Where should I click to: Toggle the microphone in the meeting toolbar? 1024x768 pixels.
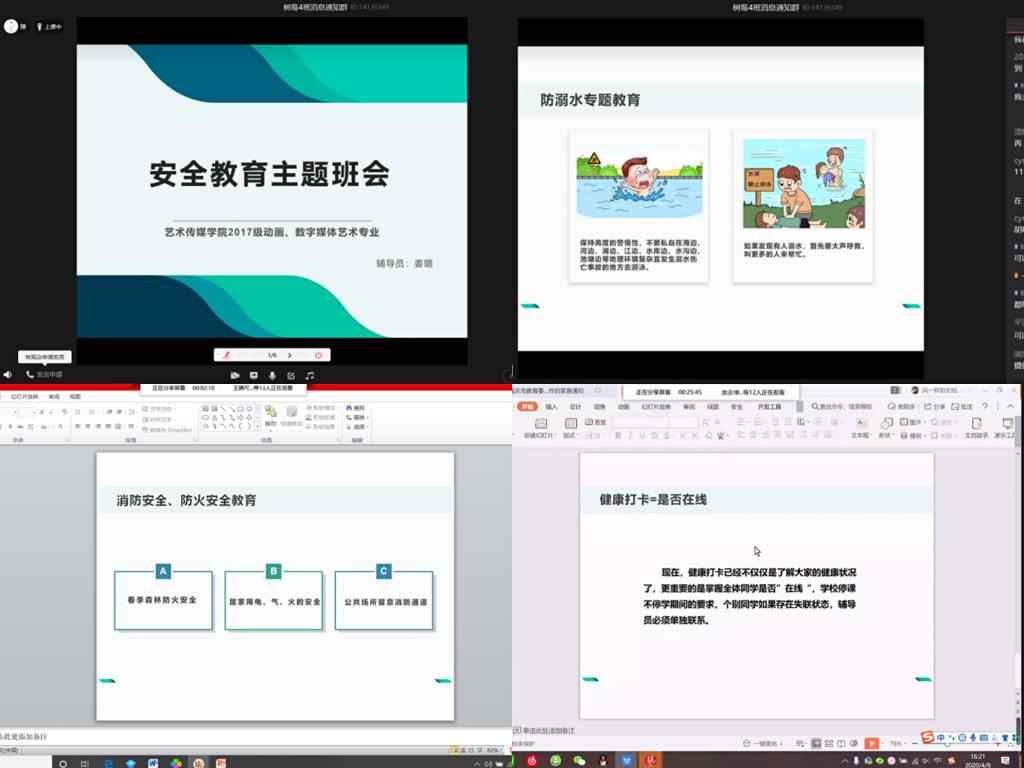pyautogui.click(x=272, y=375)
